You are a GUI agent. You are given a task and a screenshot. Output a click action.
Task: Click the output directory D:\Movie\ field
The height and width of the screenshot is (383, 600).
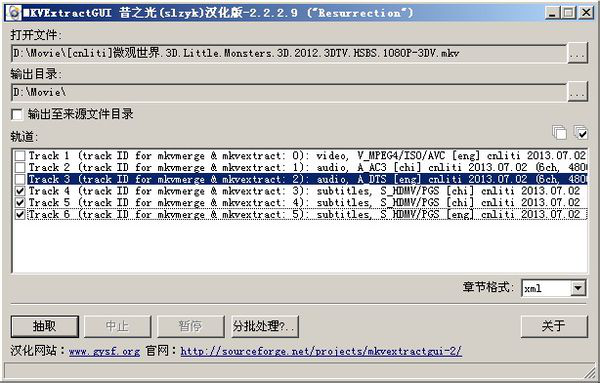pyautogui.click(x=289, y=92)
